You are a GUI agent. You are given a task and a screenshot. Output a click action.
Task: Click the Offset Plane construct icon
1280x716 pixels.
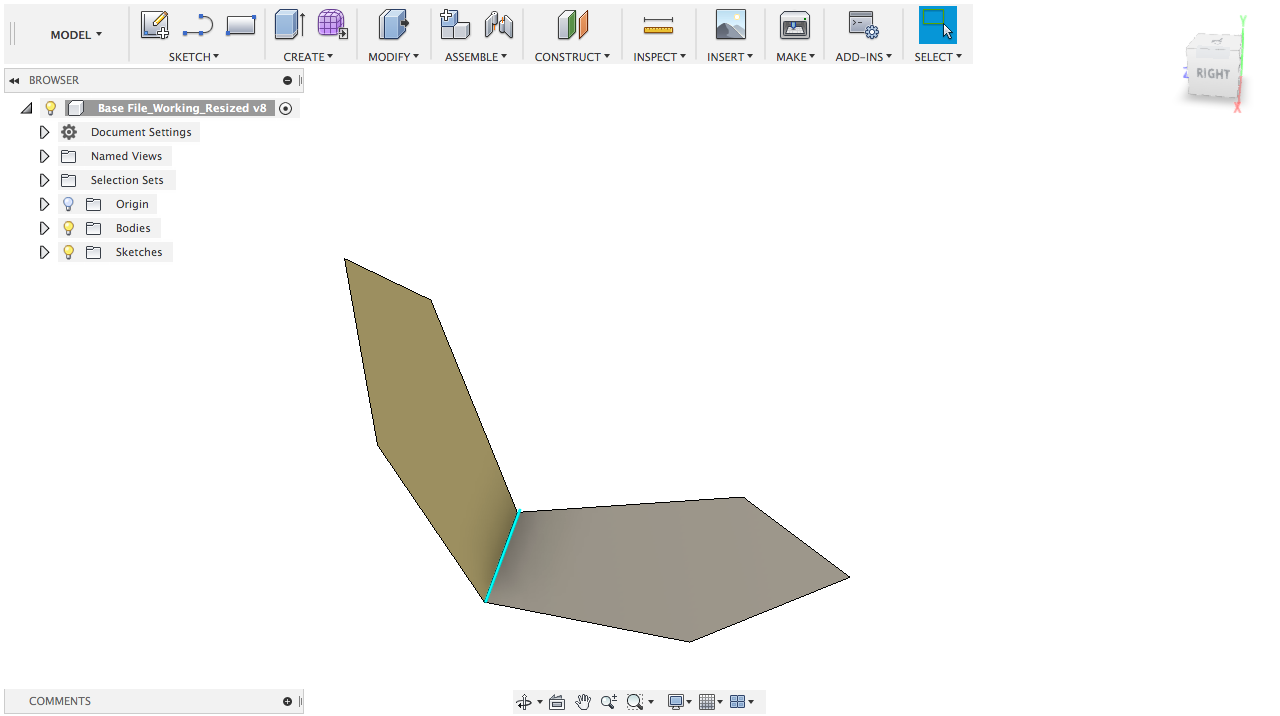(572, 25)
